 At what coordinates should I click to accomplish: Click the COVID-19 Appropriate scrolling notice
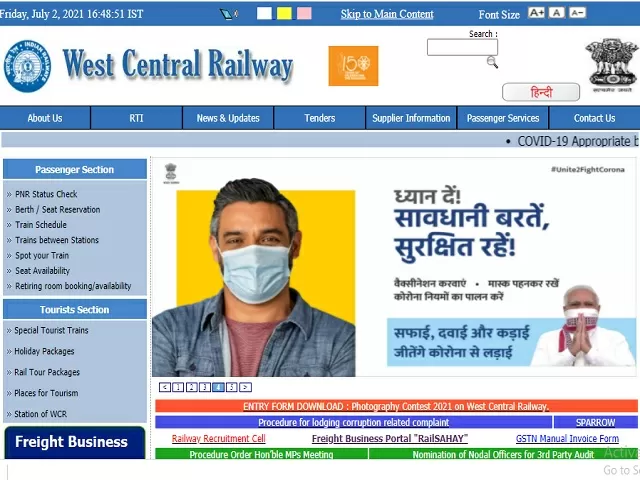pos(578,141)
